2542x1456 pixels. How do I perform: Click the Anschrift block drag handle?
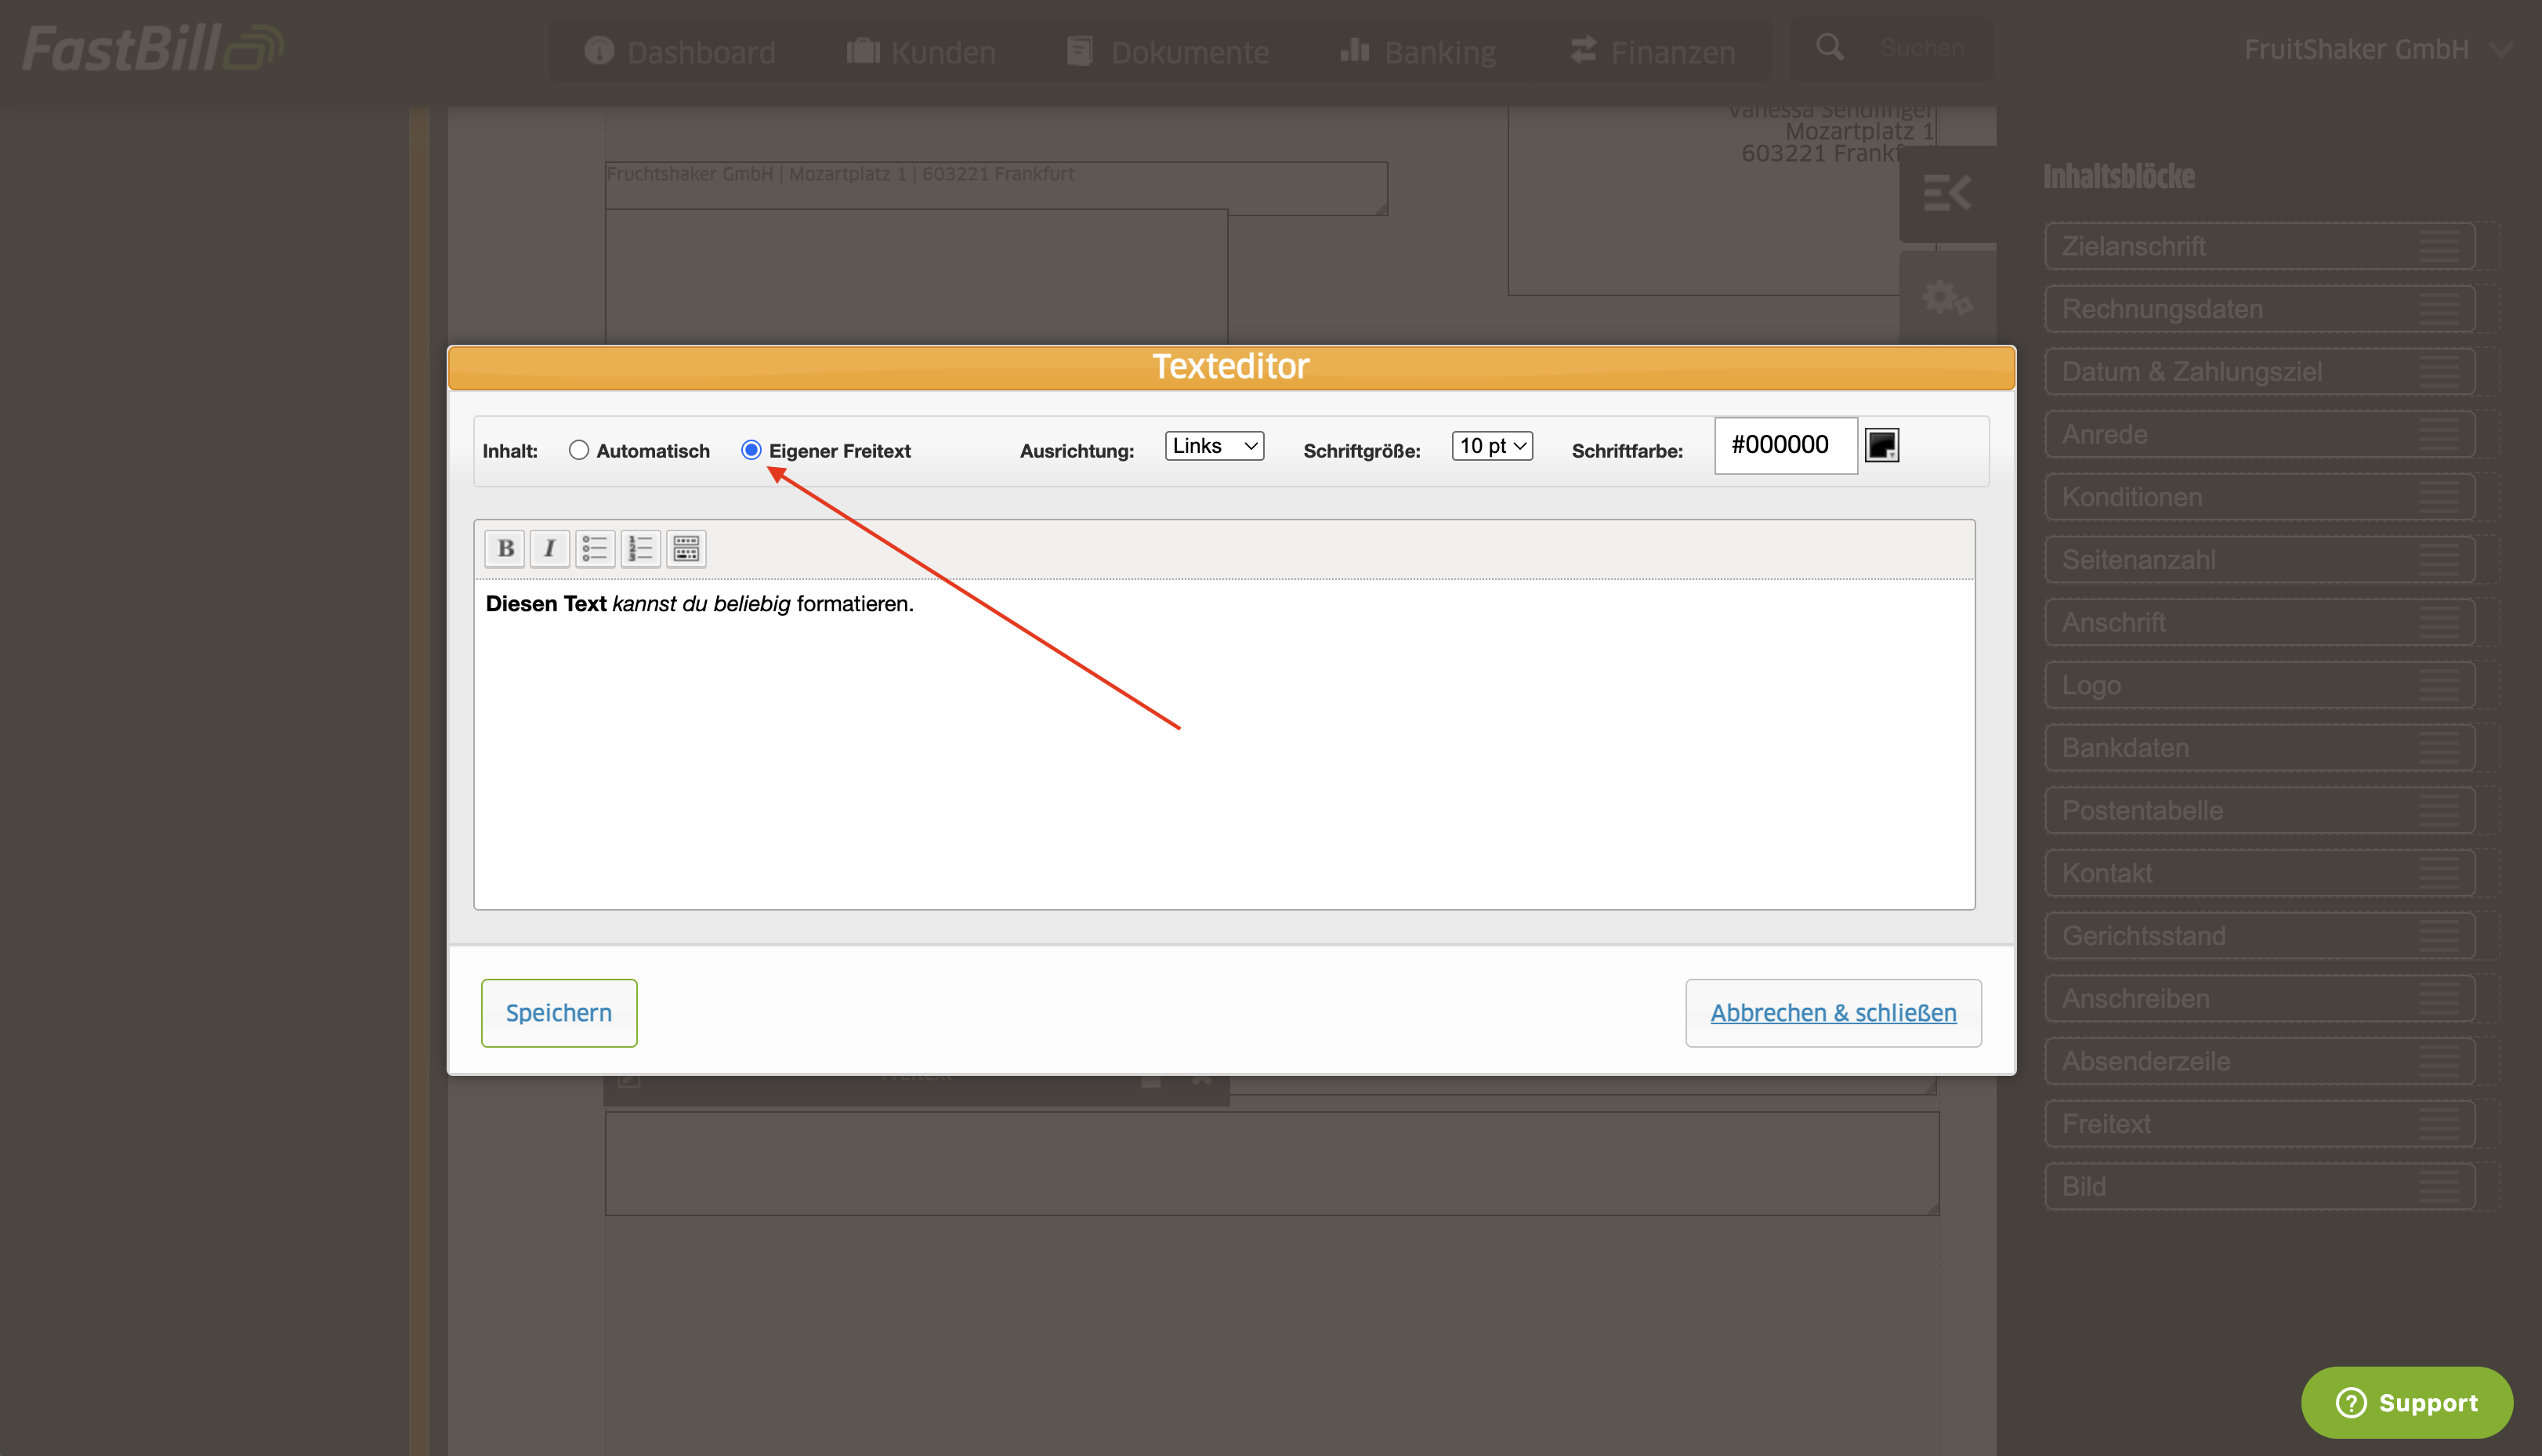(x=2439, y=622)
